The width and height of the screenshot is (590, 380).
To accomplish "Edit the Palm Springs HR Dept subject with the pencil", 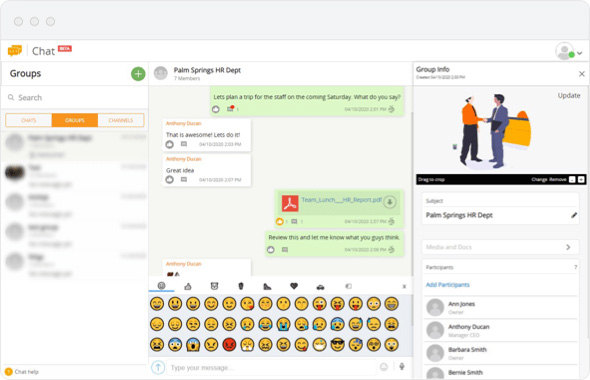I will click(574, 215).
